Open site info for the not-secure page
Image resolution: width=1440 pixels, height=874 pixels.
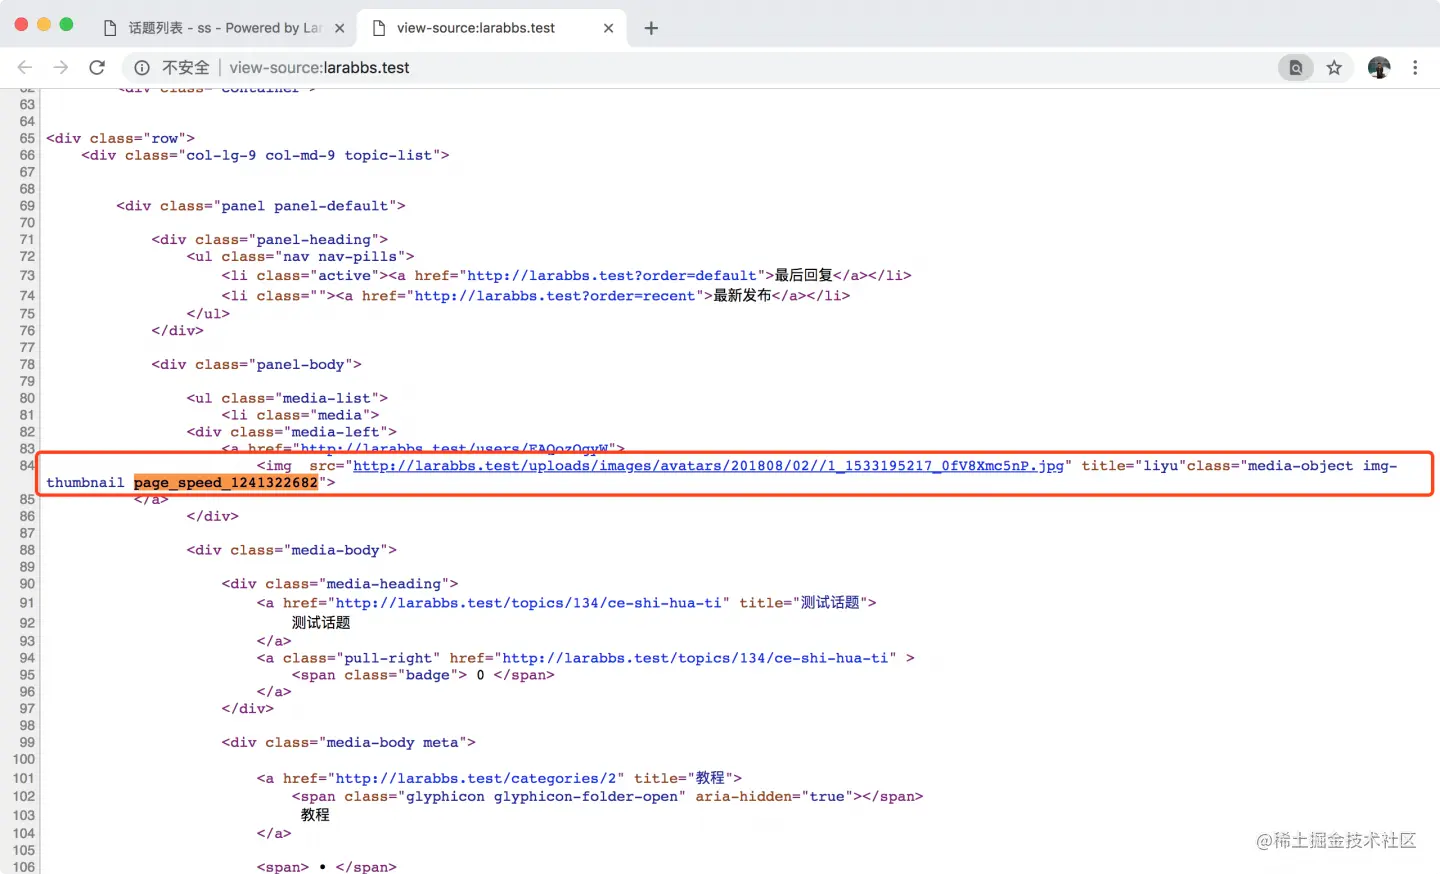(x=142, y=67)
